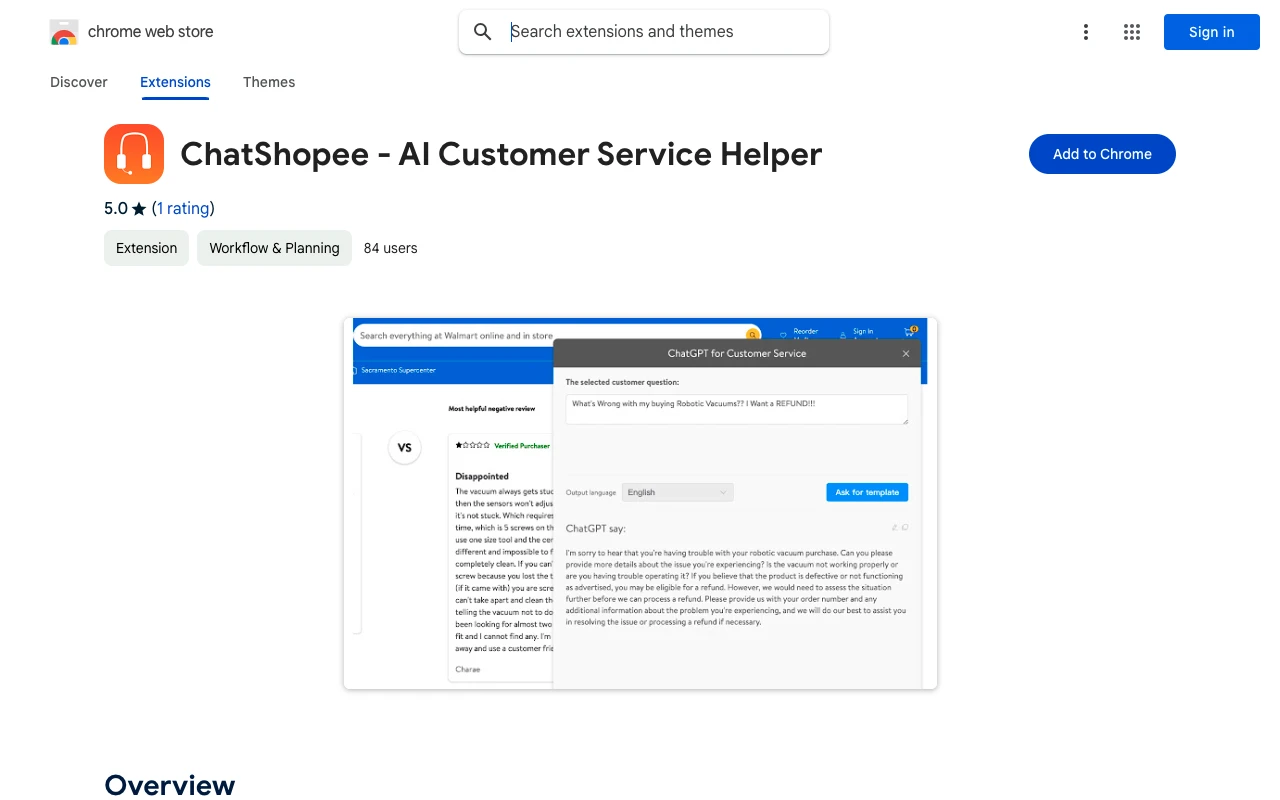Select the Extensions tab
This screenshot has width=1280, height=800.
tap(175, 82)
